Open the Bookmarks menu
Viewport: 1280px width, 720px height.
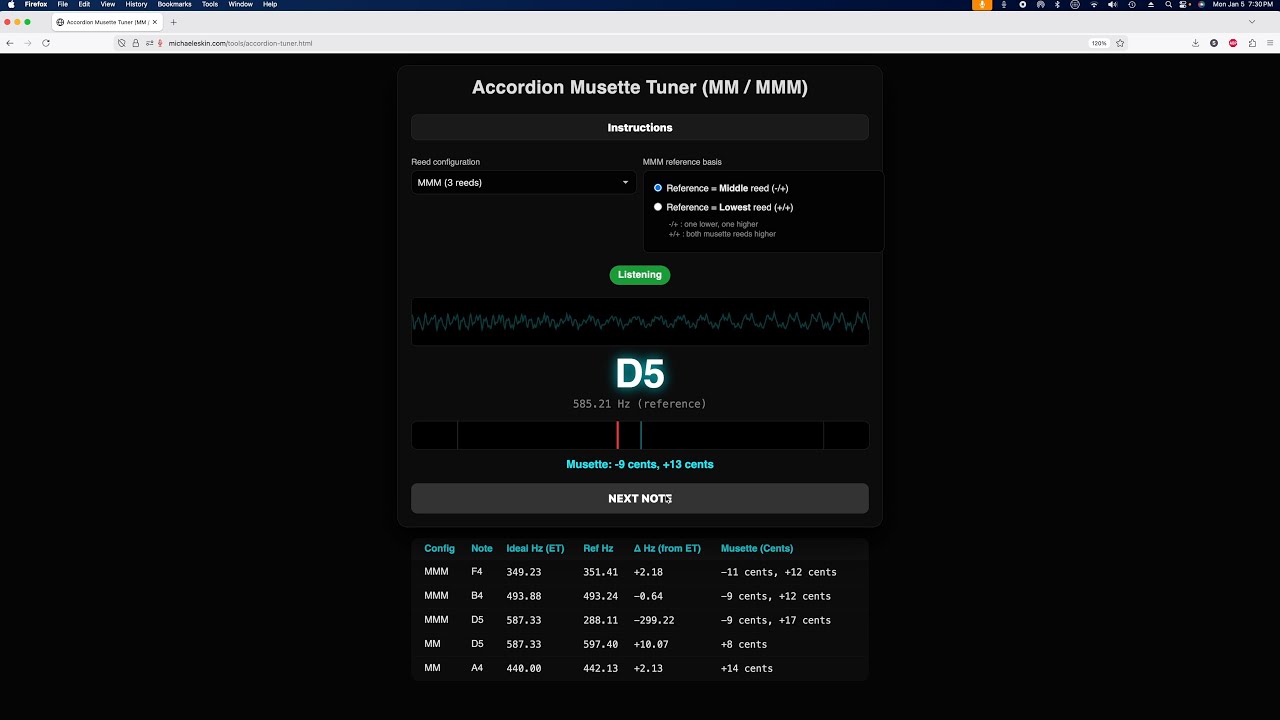[x=174, y=4]
